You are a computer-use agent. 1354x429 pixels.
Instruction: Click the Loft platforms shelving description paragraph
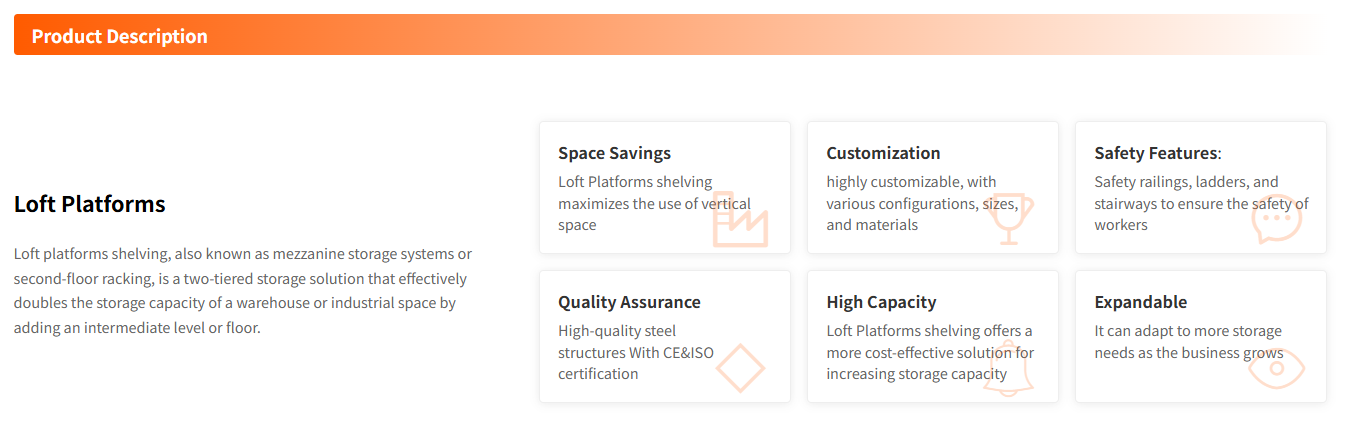tap(242, 291)
